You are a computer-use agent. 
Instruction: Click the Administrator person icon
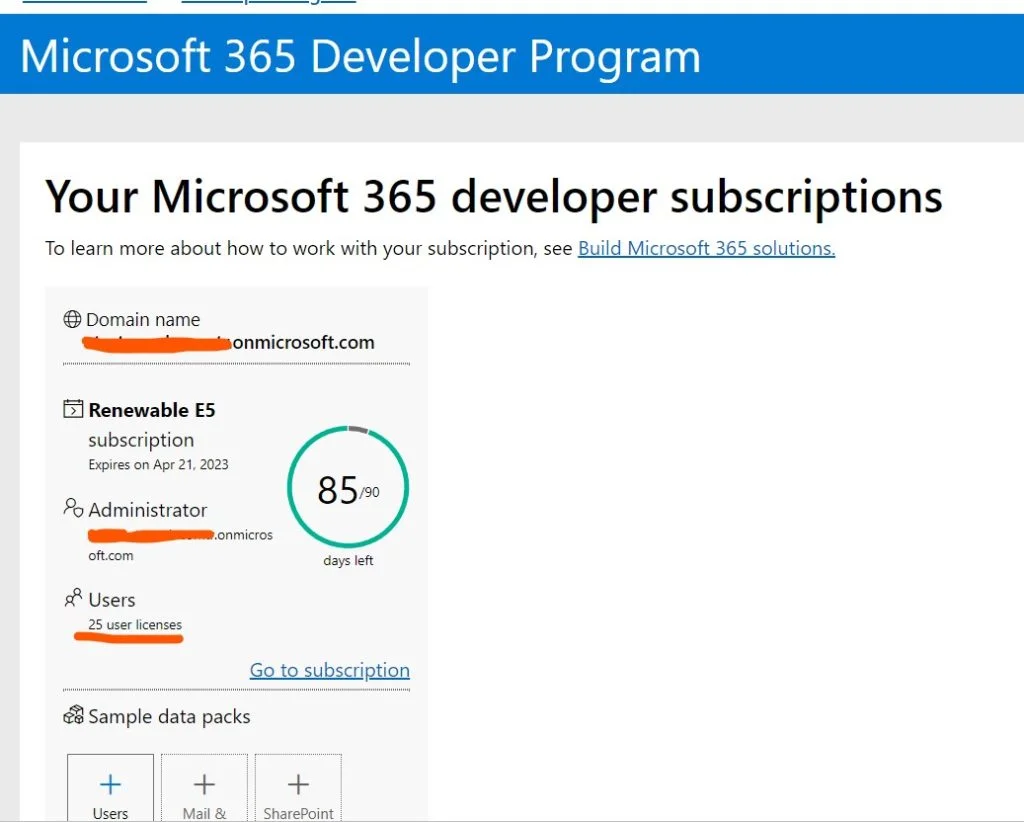click(73, 508)
